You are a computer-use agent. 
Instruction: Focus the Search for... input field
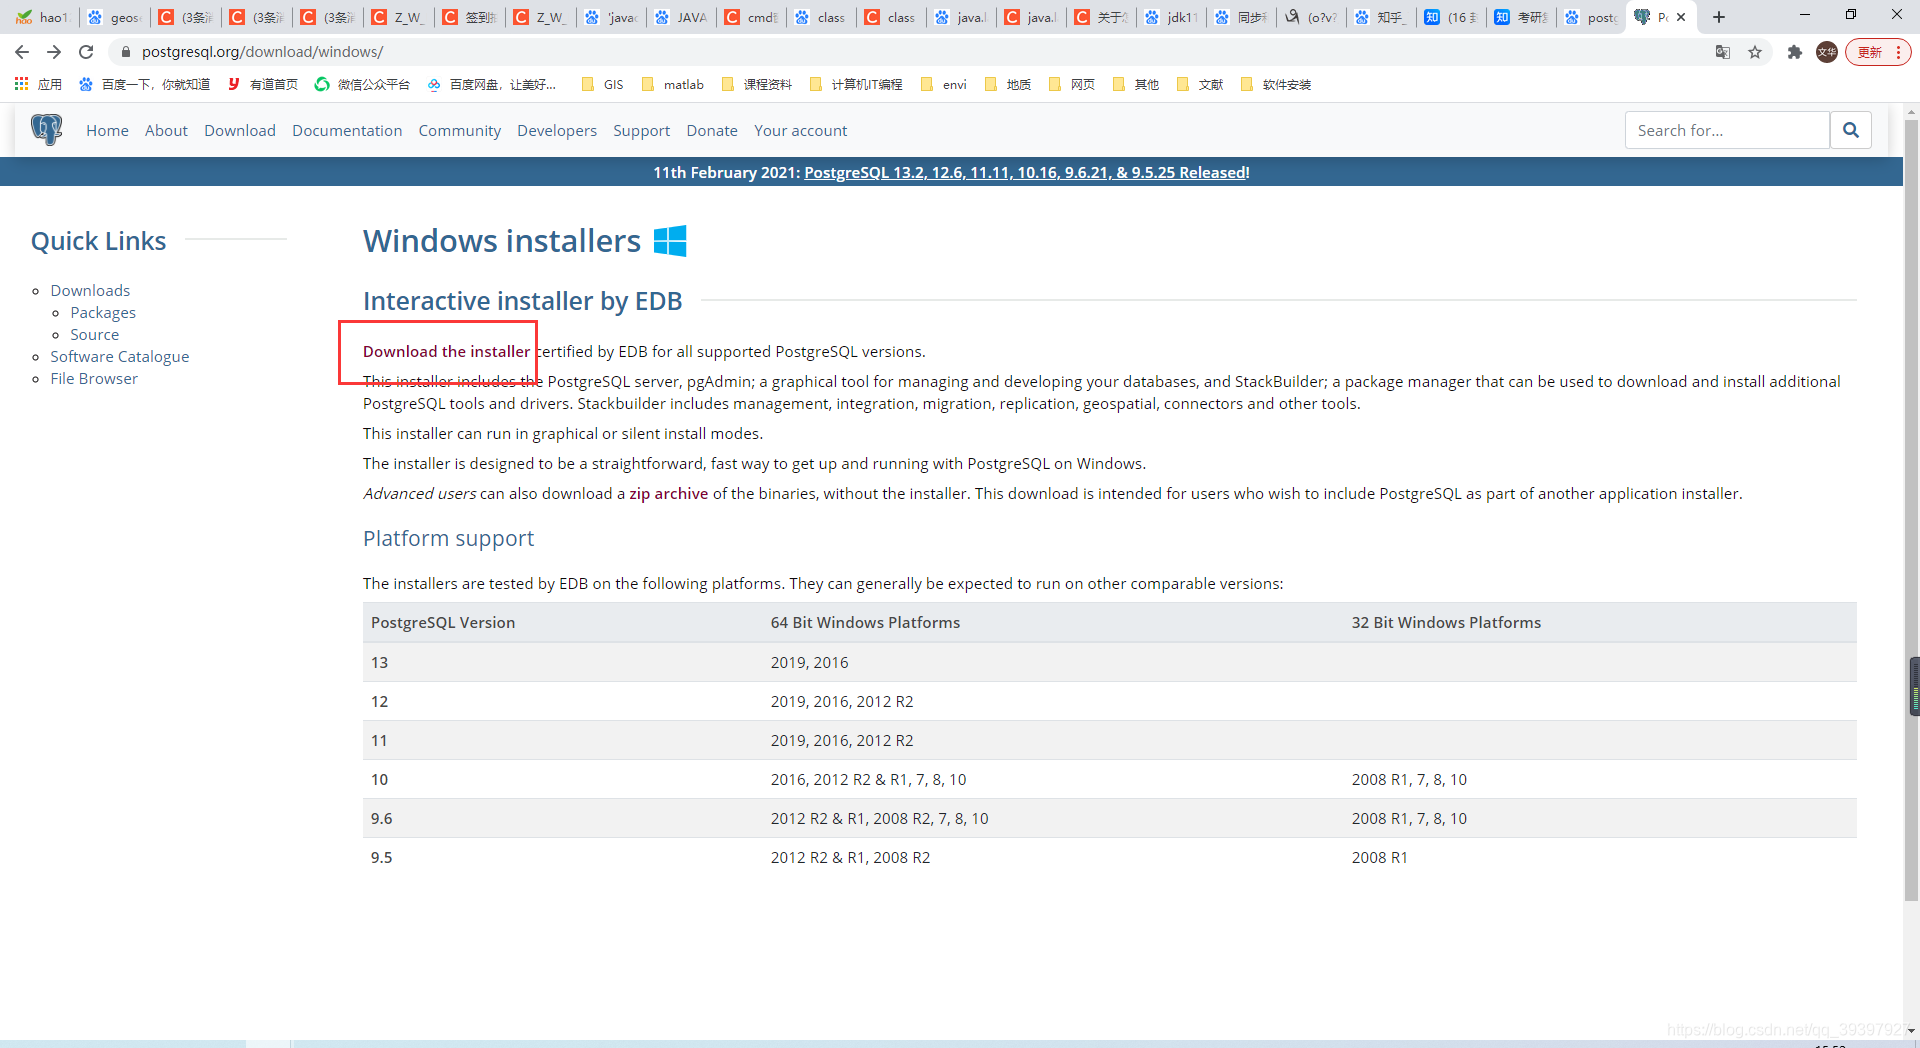pos(1727,130)
